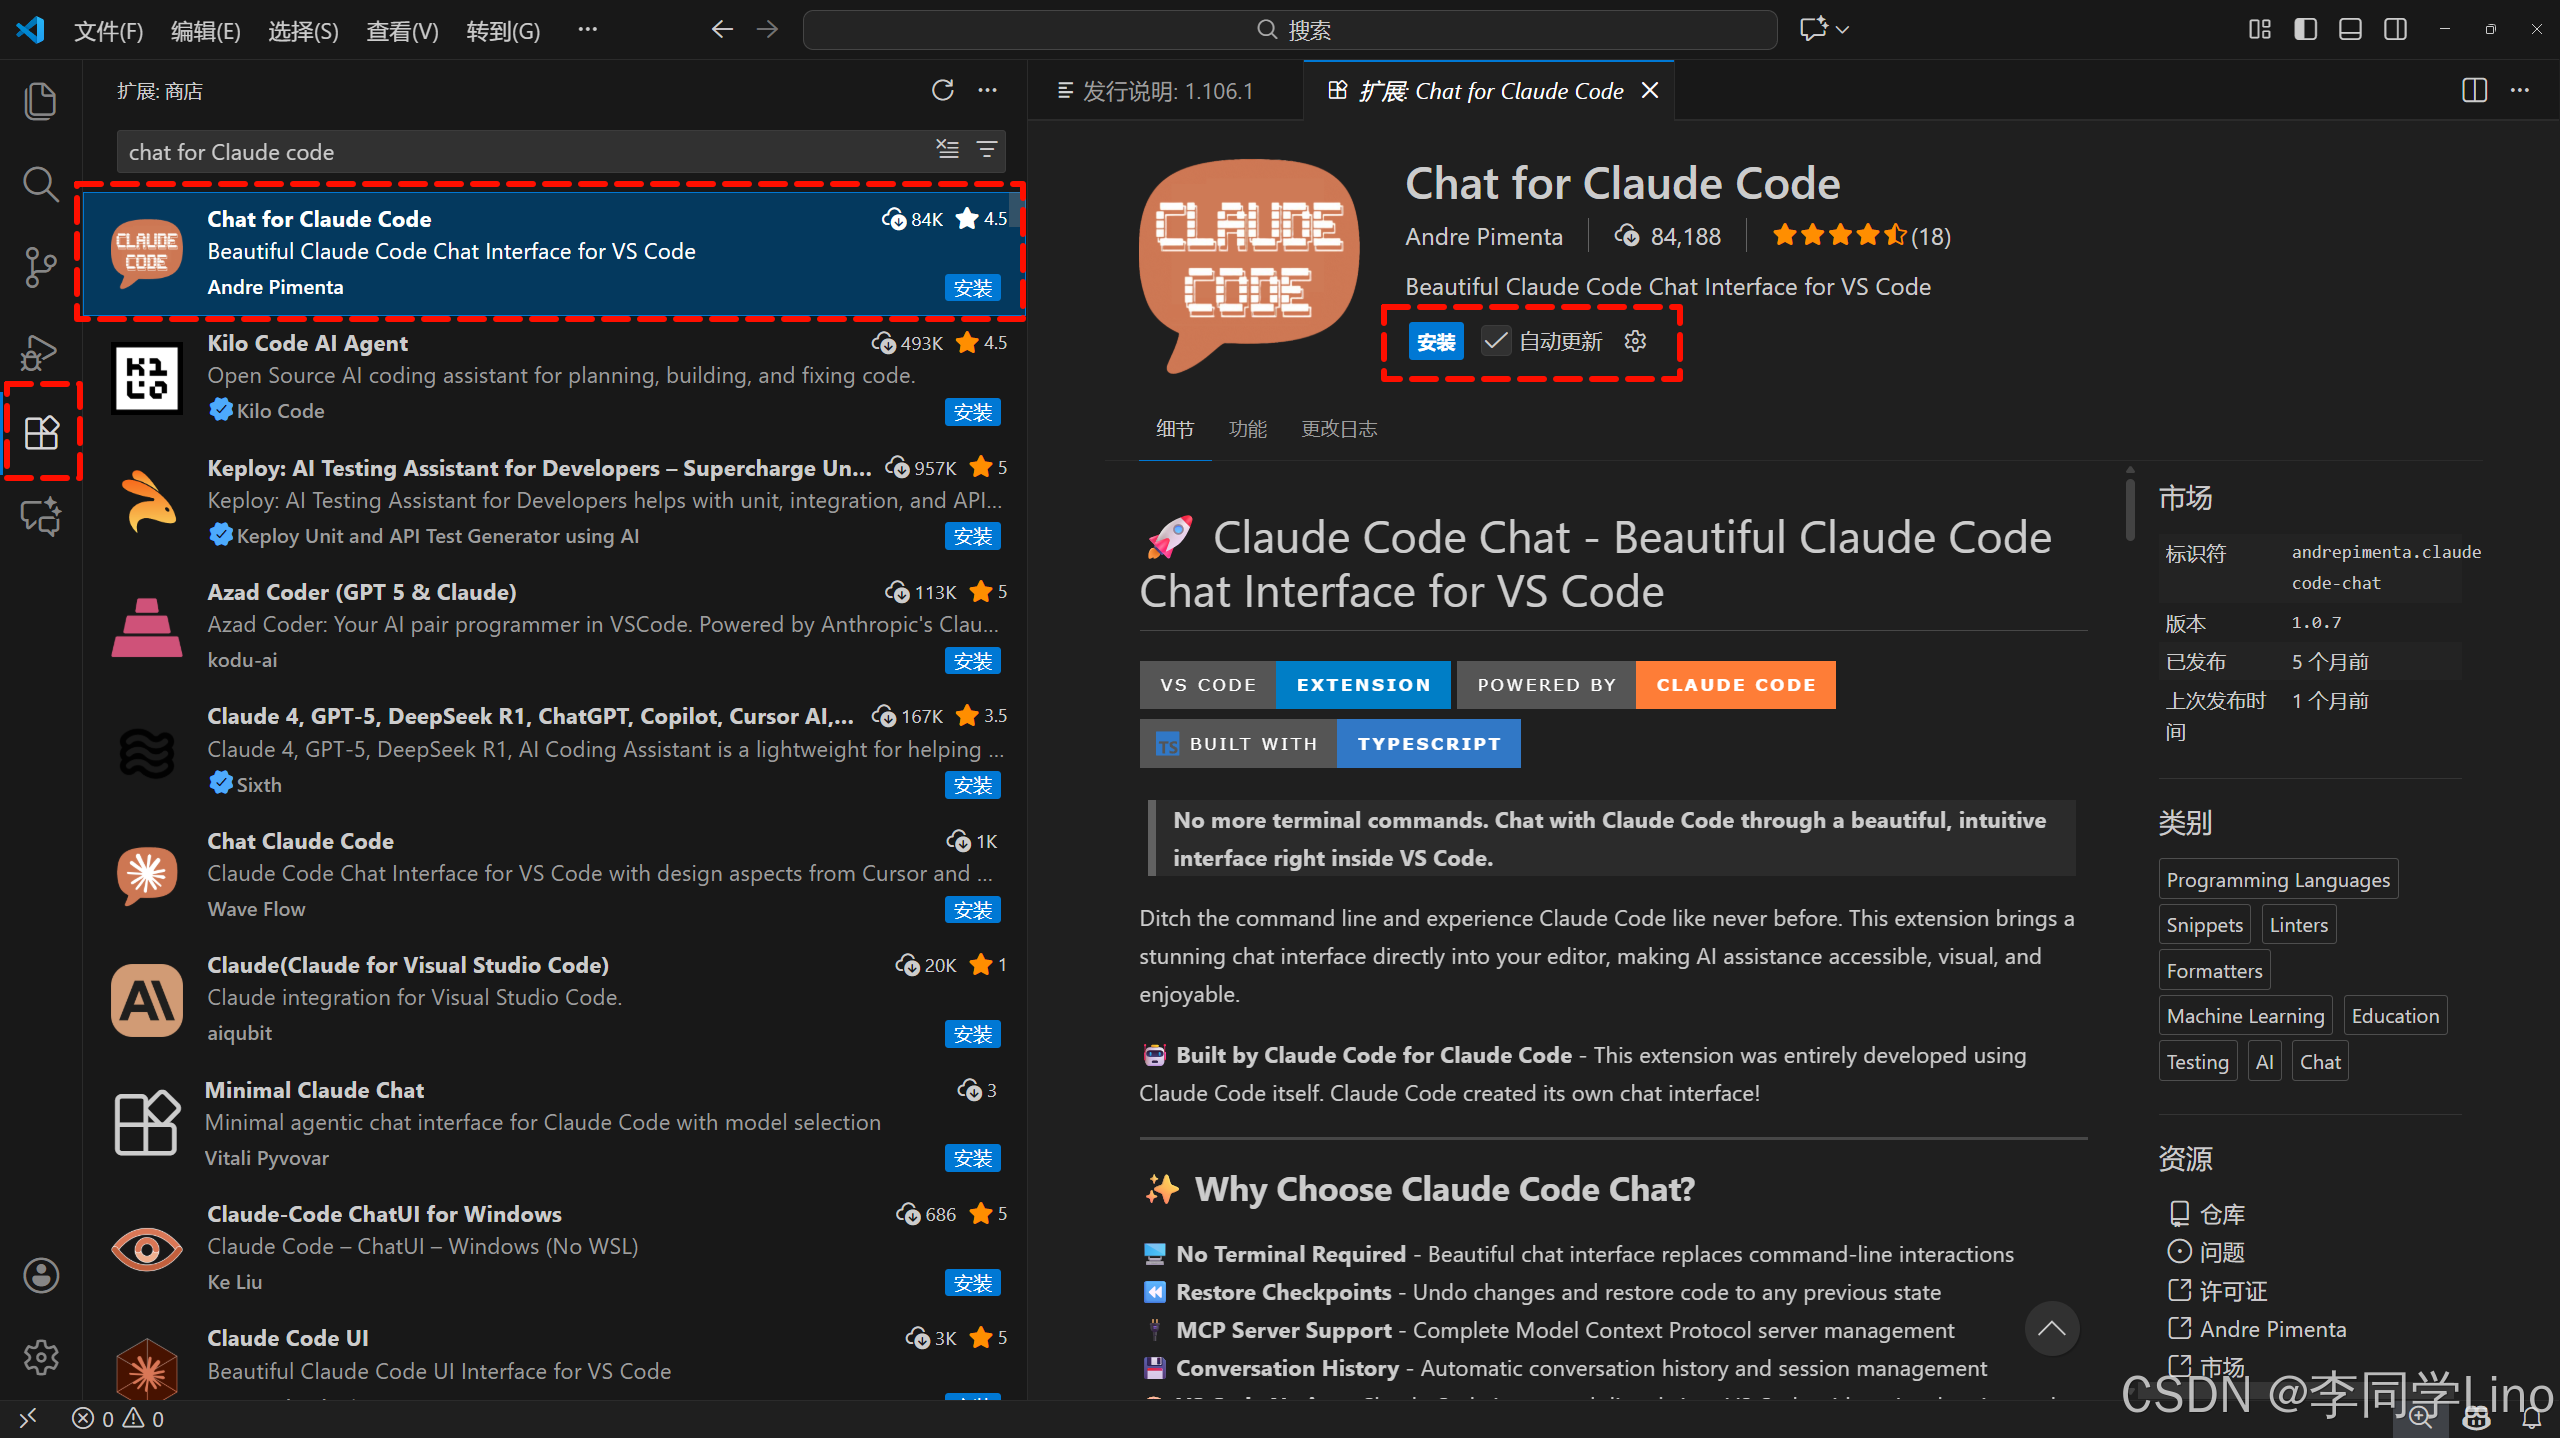Open the Run and Debug view

pyautogui.click(x=40, y=351)
